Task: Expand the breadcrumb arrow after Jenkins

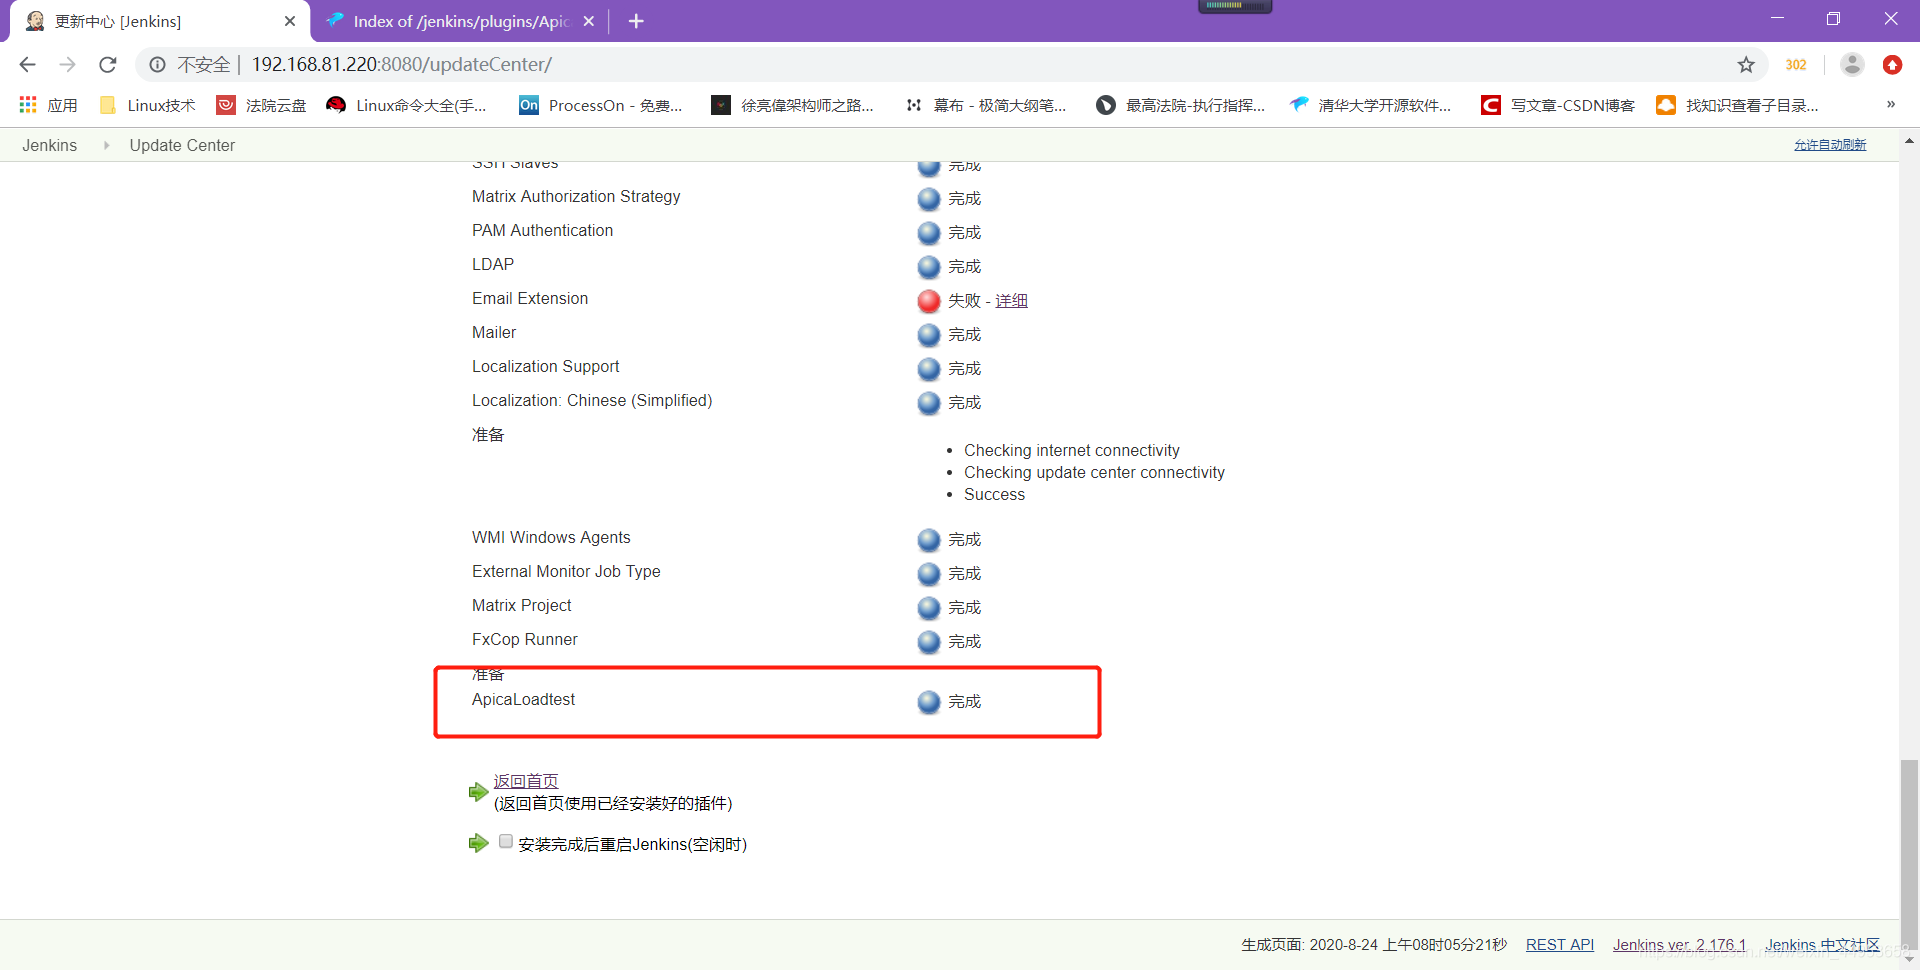Action: point(106,145)
